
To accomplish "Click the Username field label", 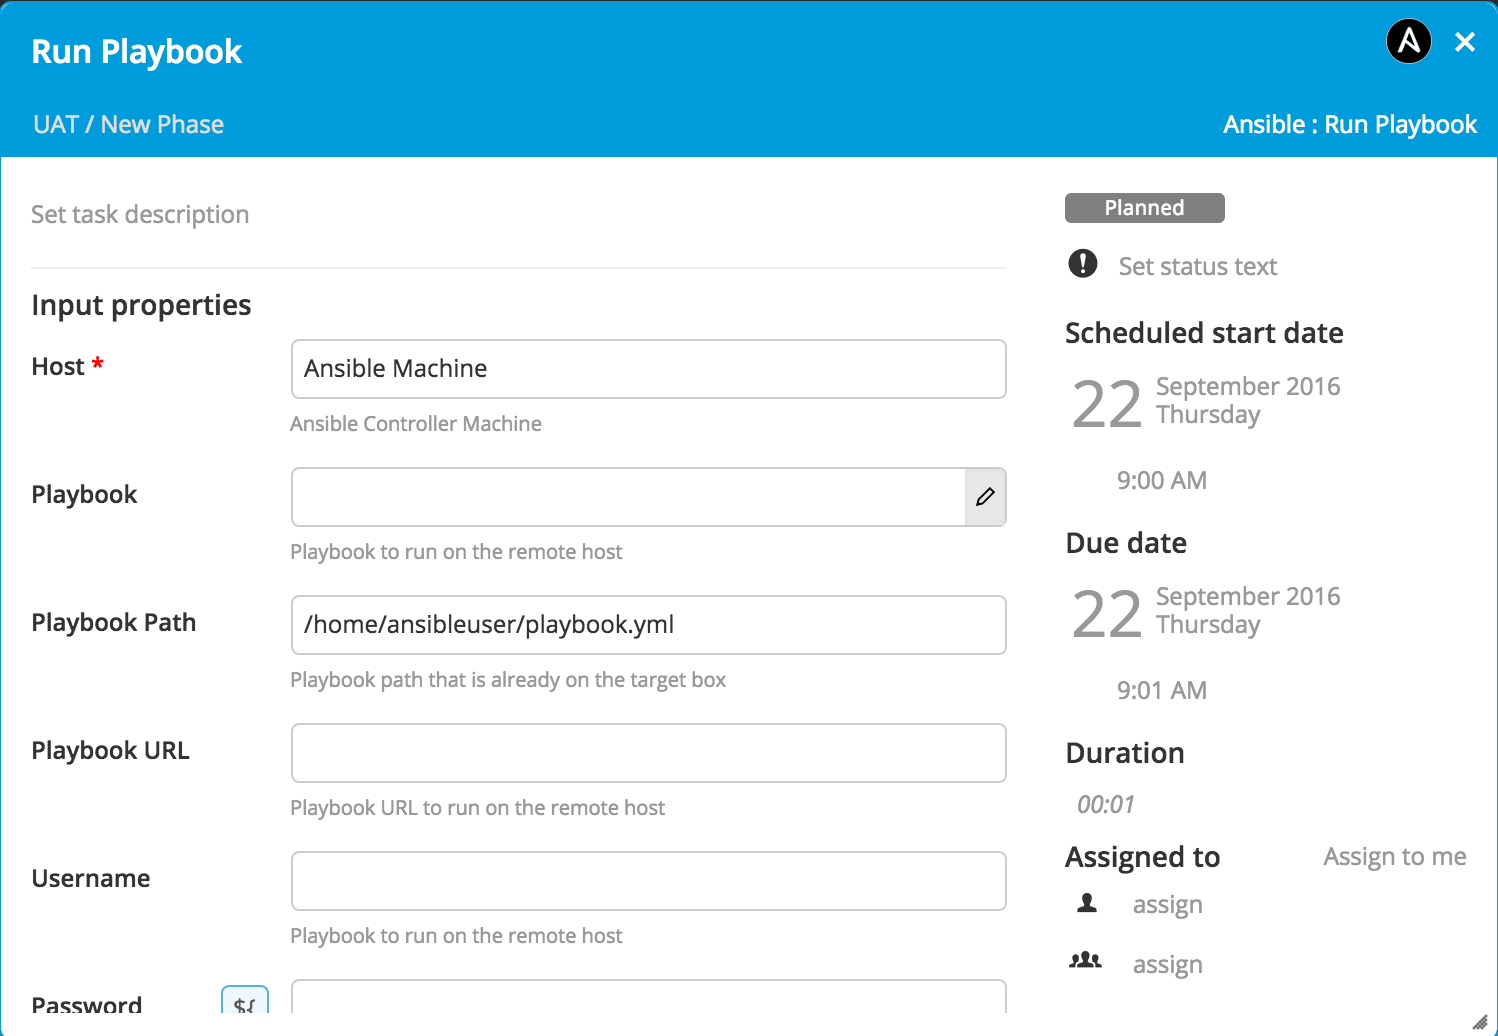I will 91,879.
